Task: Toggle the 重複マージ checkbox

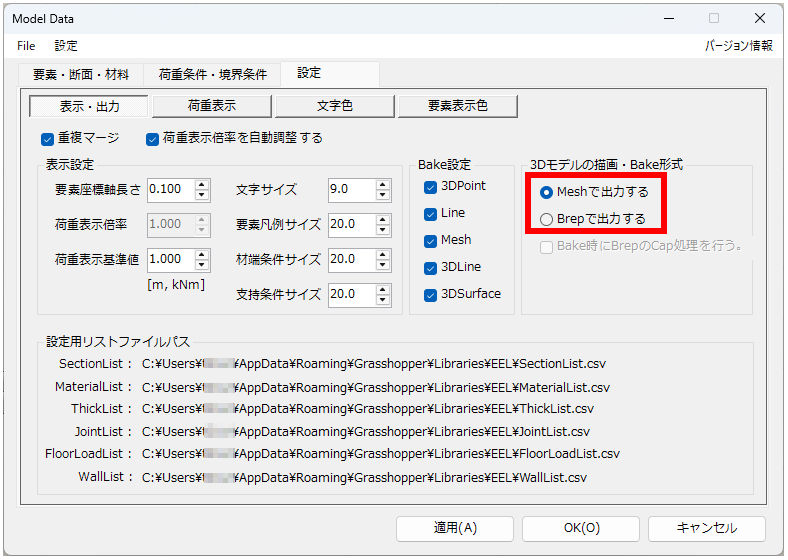Action: coord(47,138)
